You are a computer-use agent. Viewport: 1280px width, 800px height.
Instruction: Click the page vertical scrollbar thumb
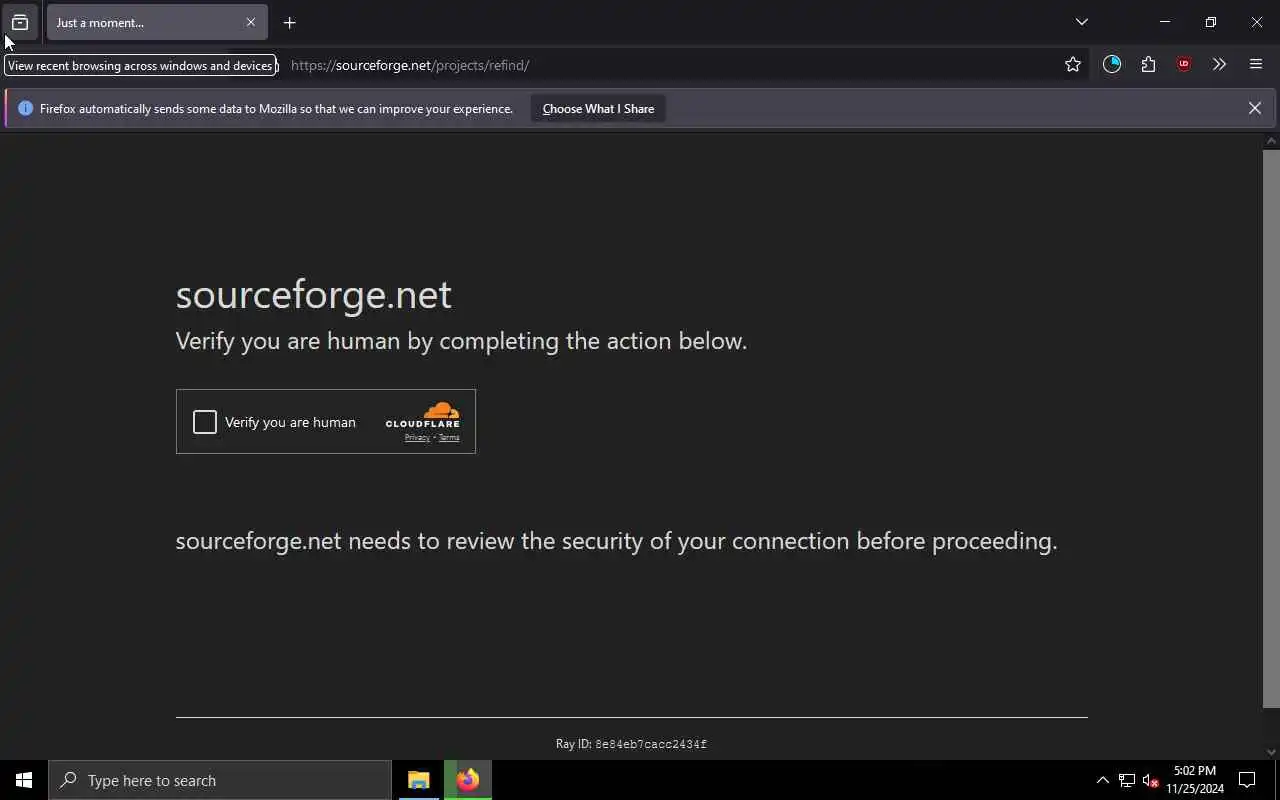(1271, 428)
